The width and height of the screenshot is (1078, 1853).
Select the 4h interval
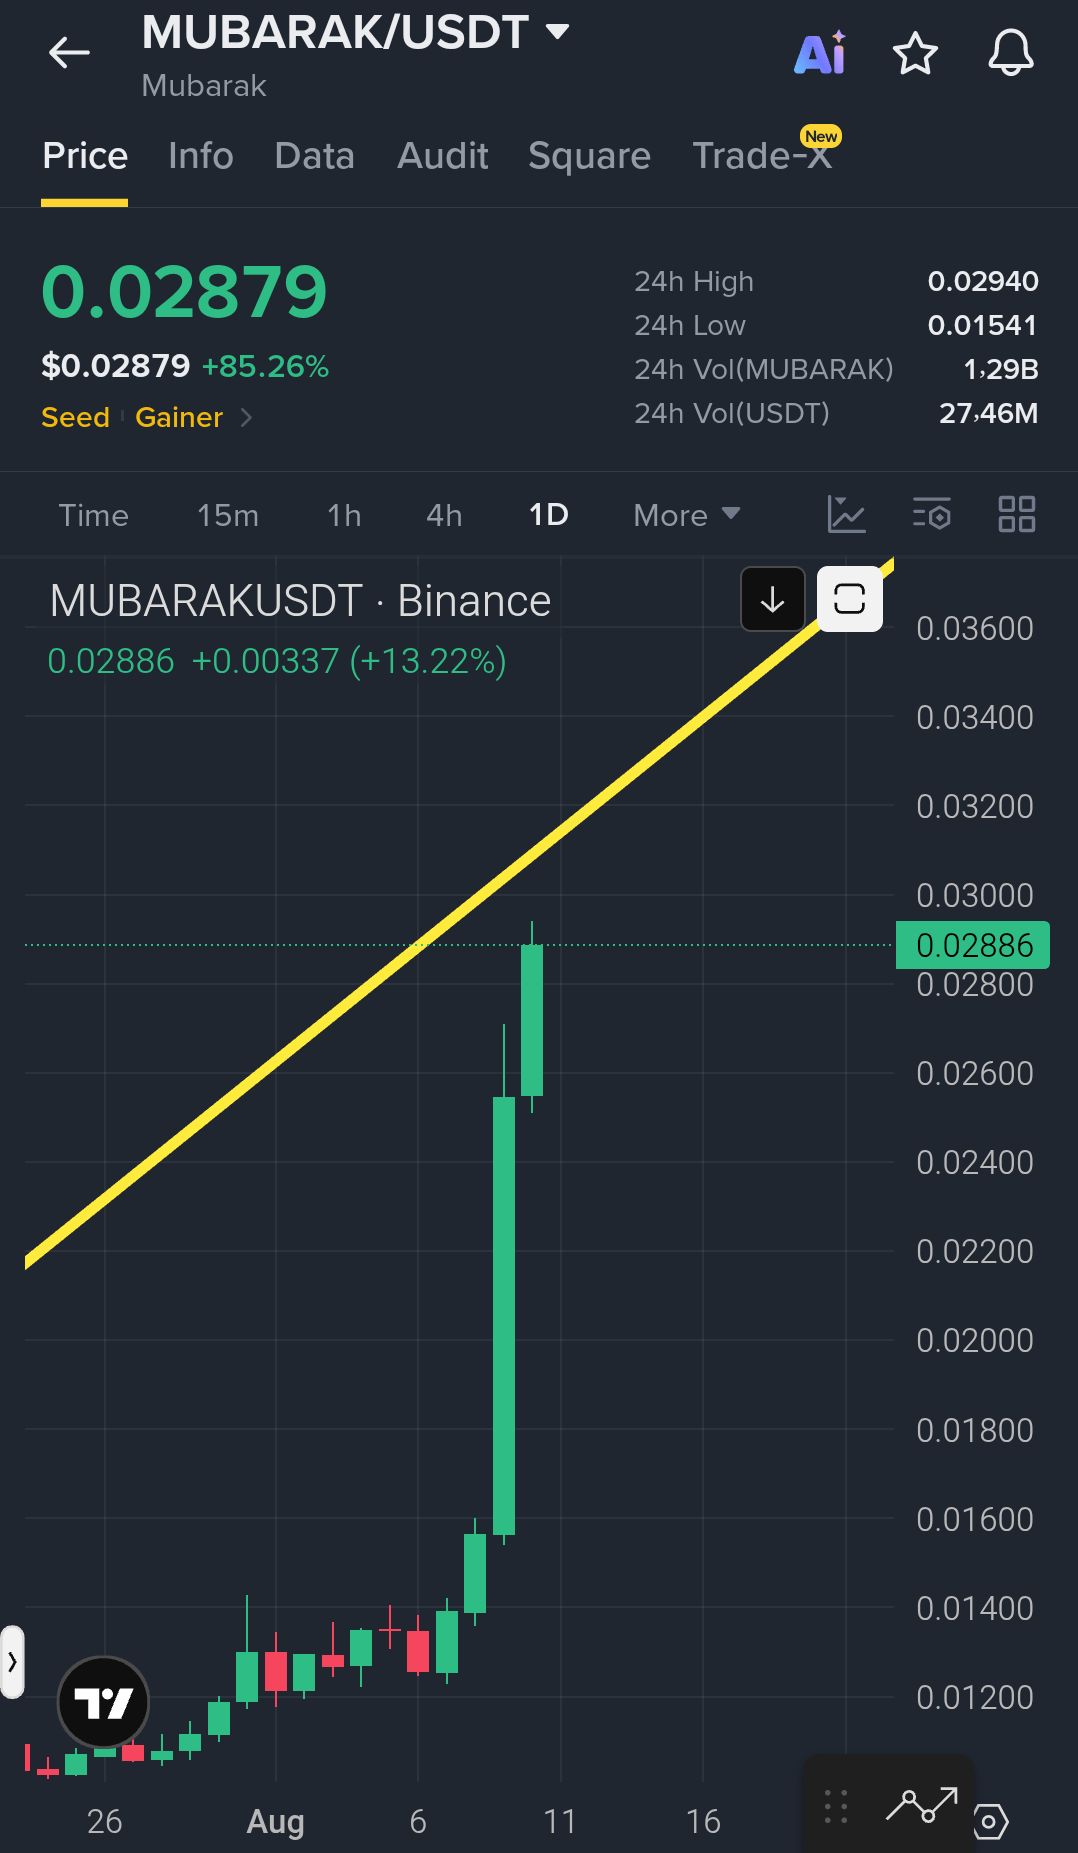(x=444, y=515)
